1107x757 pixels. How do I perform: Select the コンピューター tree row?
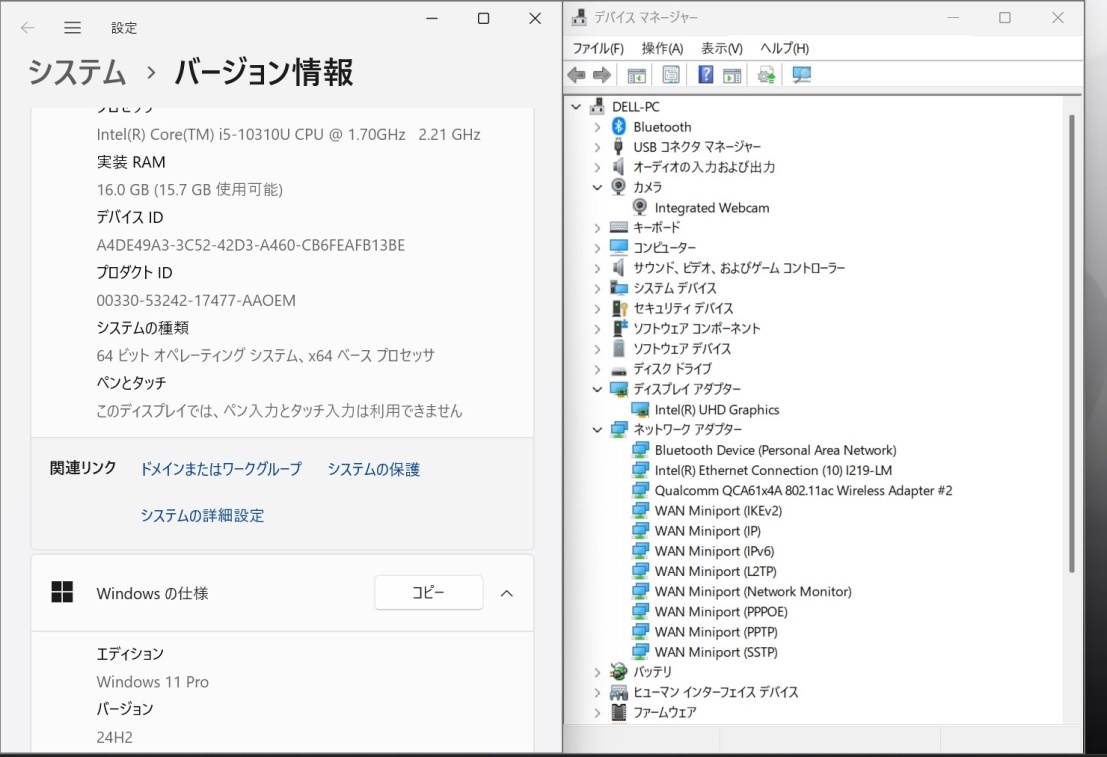[664, 248]
